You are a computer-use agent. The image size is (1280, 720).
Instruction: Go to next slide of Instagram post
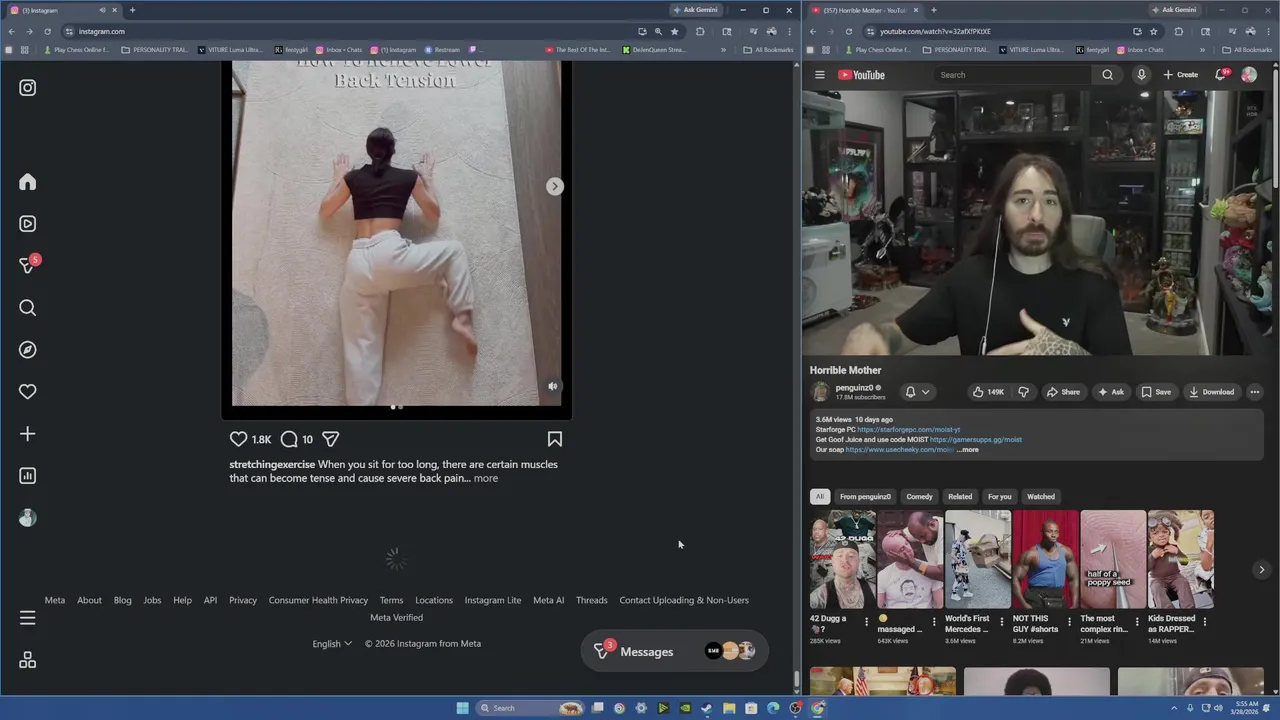tap(555, 186)
